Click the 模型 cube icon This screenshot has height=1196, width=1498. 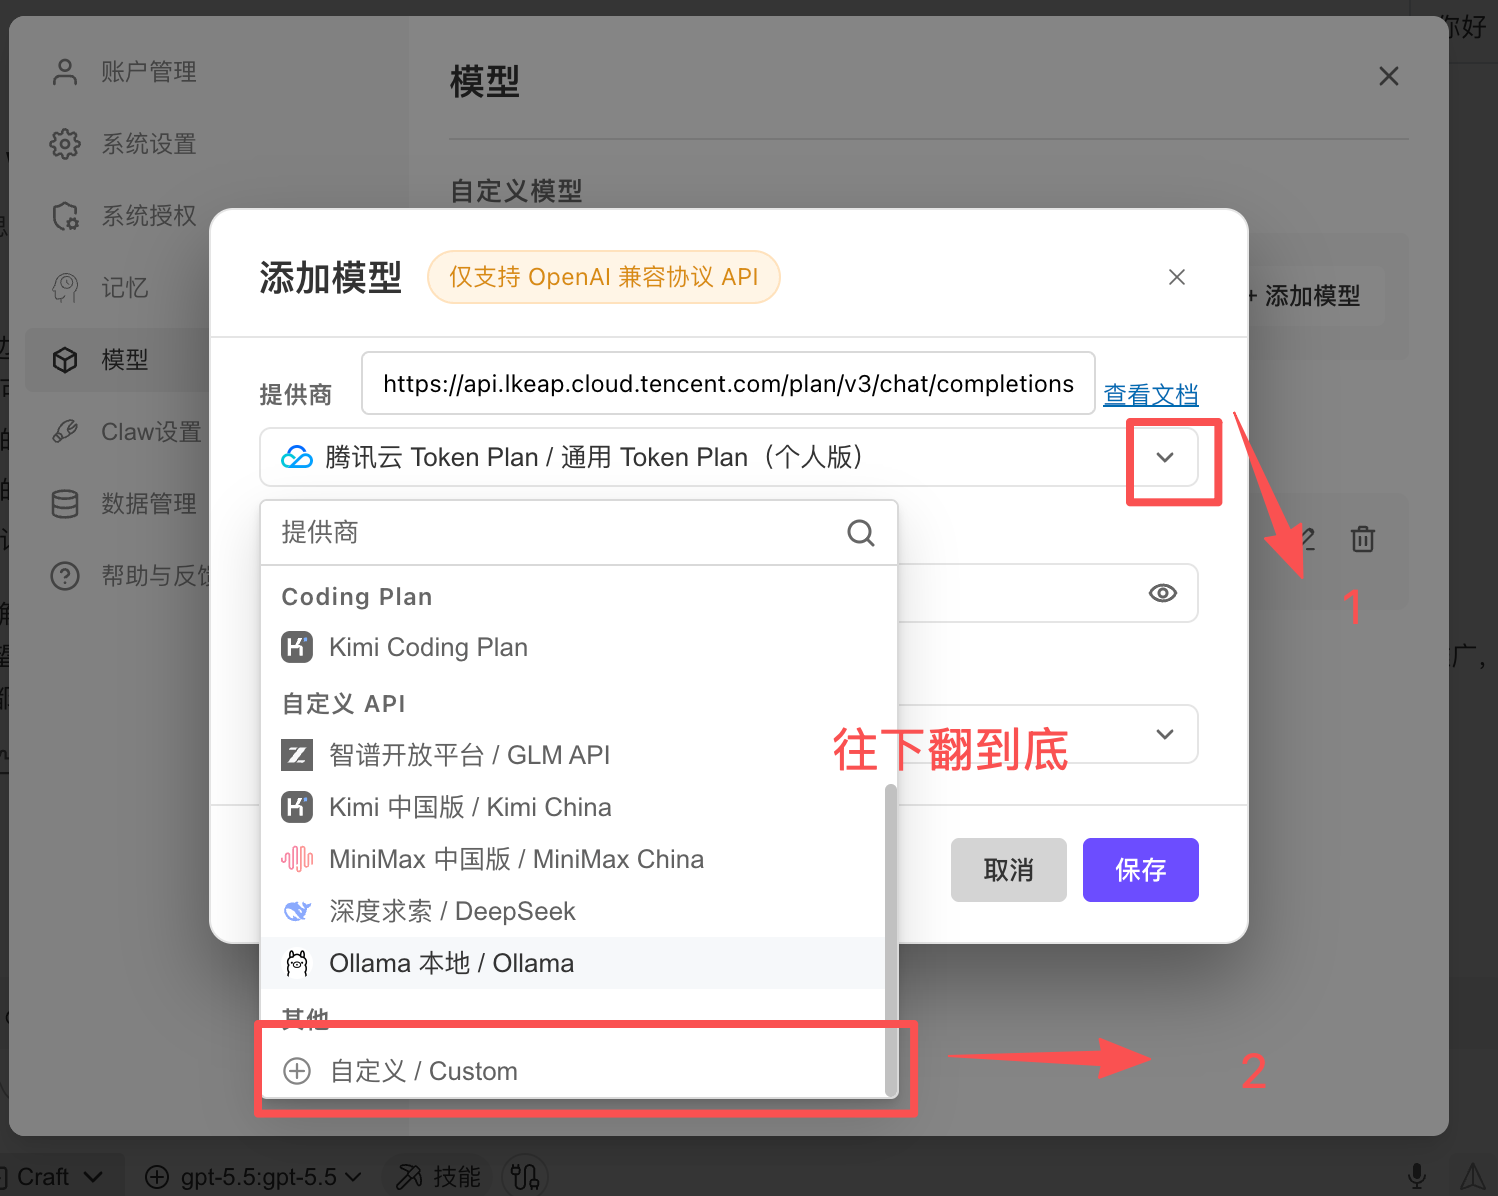pyautogui.click(x=65, y=360)
